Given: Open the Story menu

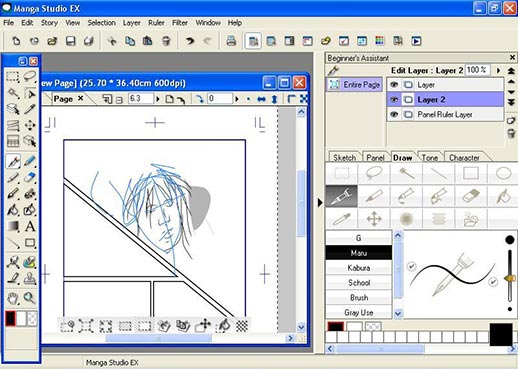Looking at the screenshot, I should [x=49, y=23].
